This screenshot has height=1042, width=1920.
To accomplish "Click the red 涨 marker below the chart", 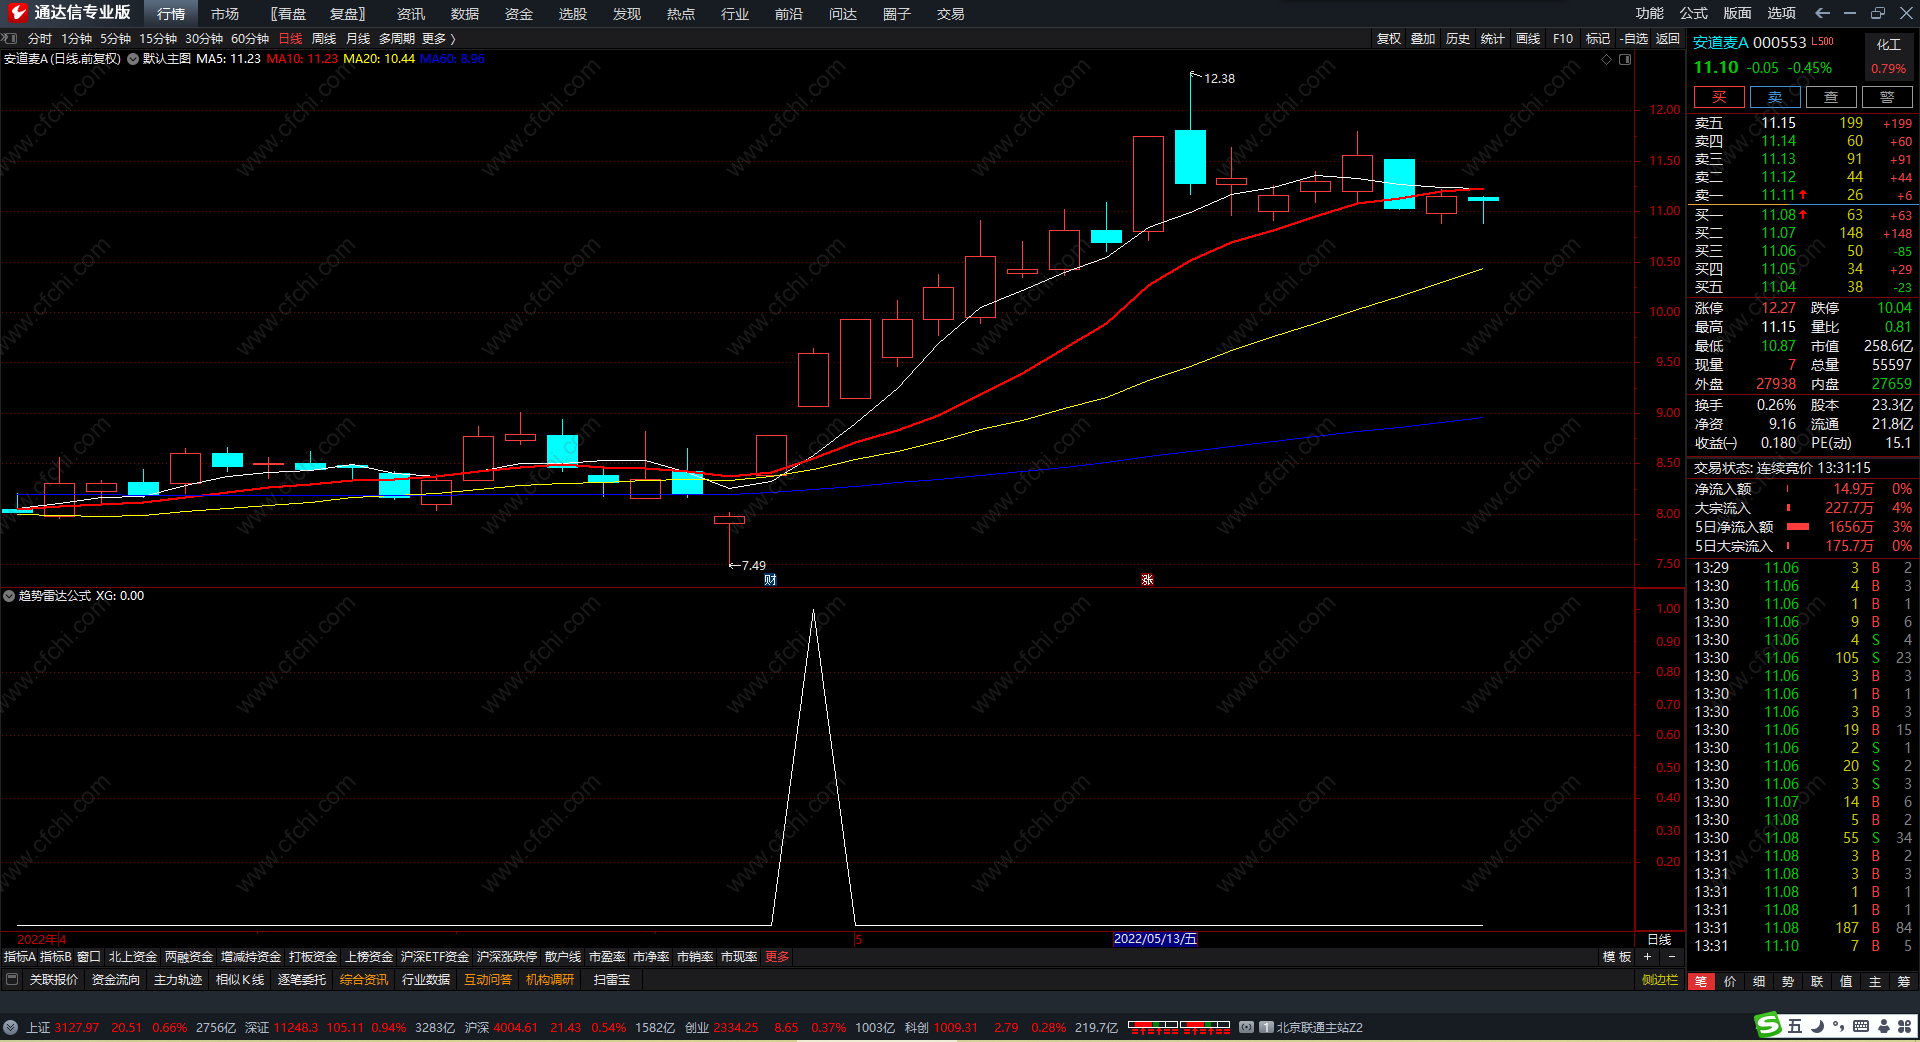I will 1147,580.
